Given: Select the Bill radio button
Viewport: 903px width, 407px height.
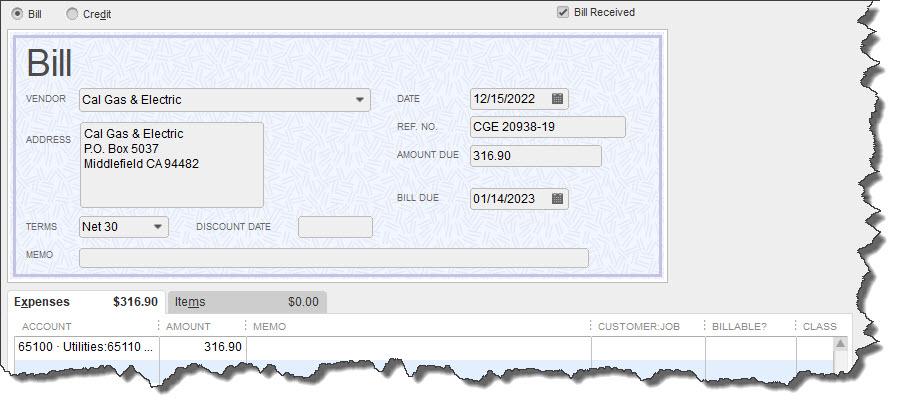Looking at the screenshot, I should pyautogui.click(x=17, y=14).
